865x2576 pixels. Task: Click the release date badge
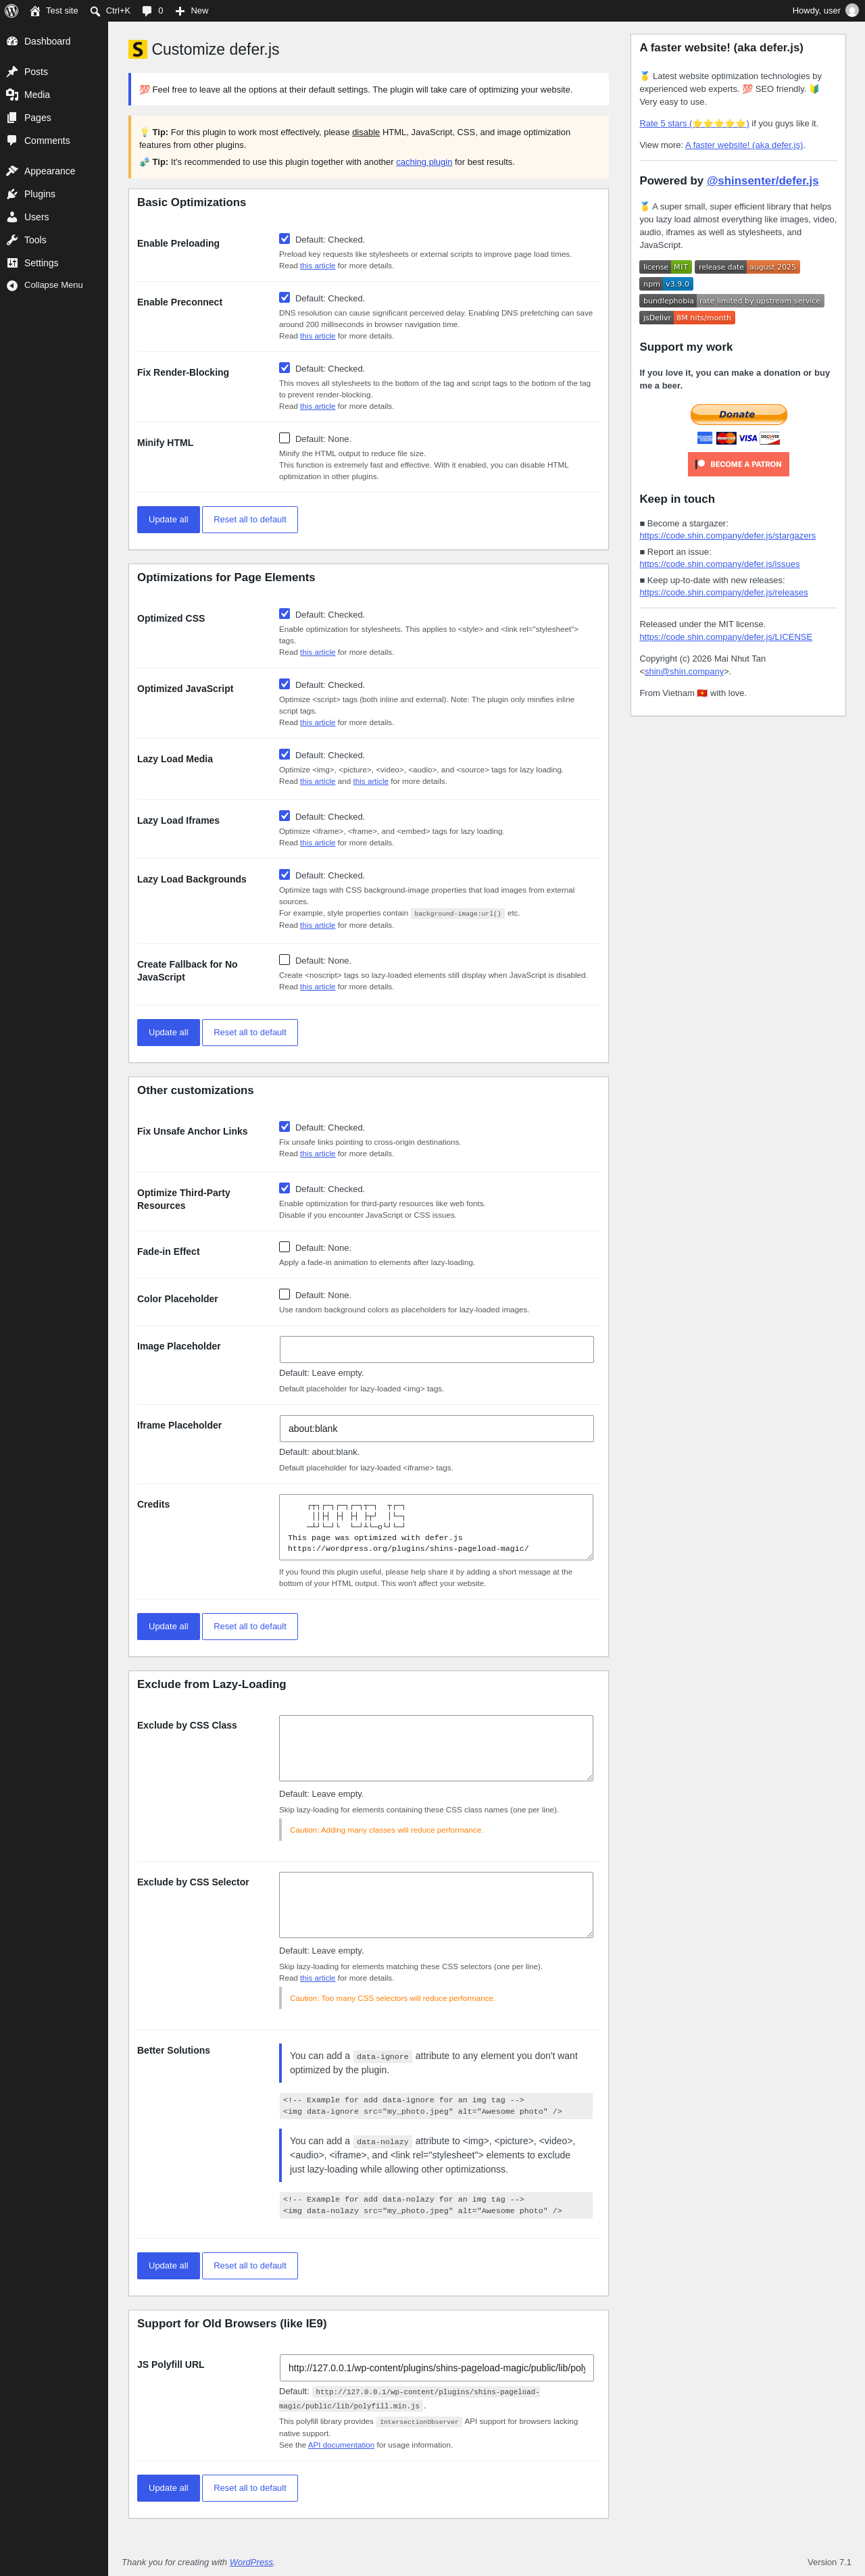pyautogui.click(x=747, y=267)
